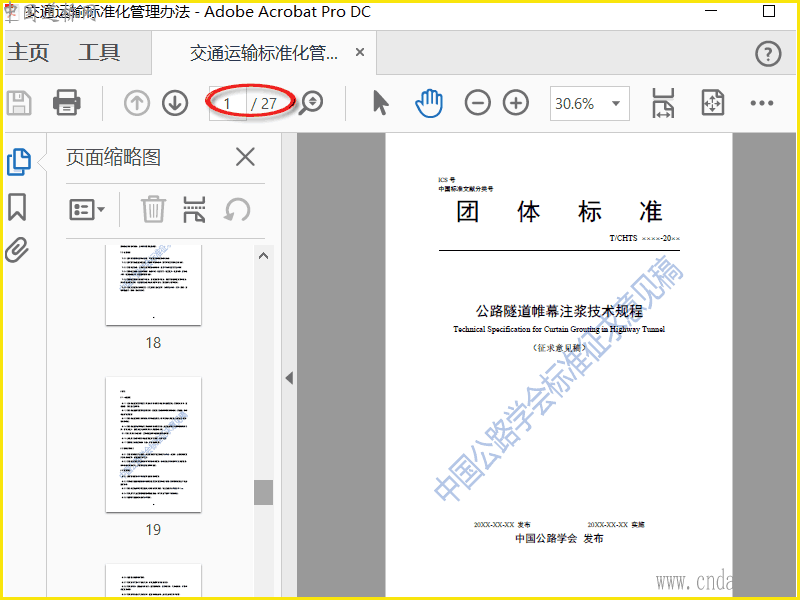Select page 18 thumbnail
This screenshot has height=600, width=800.
[153, 285]
